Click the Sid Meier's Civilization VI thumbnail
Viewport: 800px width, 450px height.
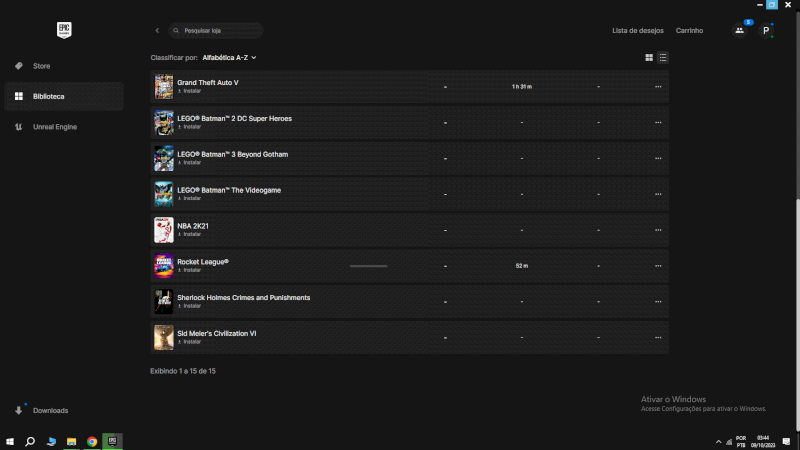[164, 337]
